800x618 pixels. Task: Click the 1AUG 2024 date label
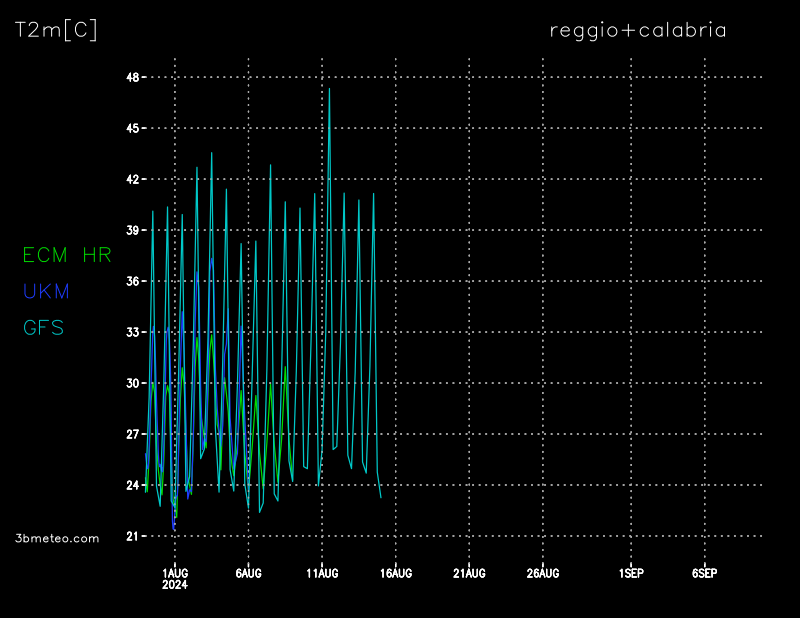(x=175, y=578)
